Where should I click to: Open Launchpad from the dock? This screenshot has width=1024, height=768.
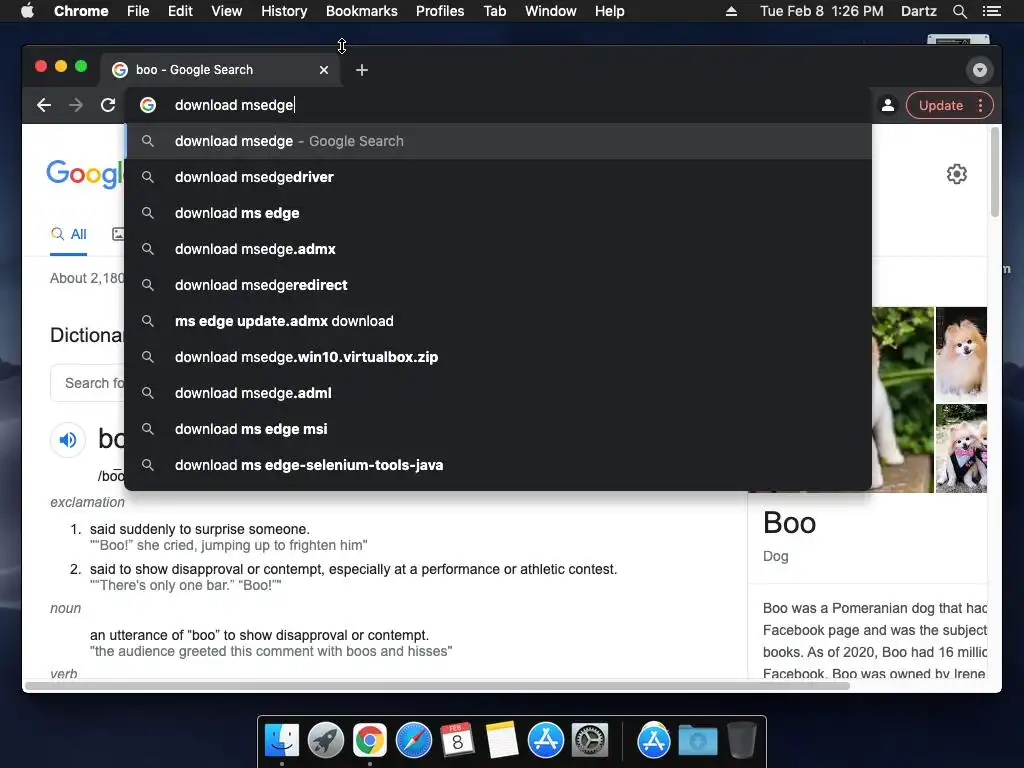click(326, 741)
